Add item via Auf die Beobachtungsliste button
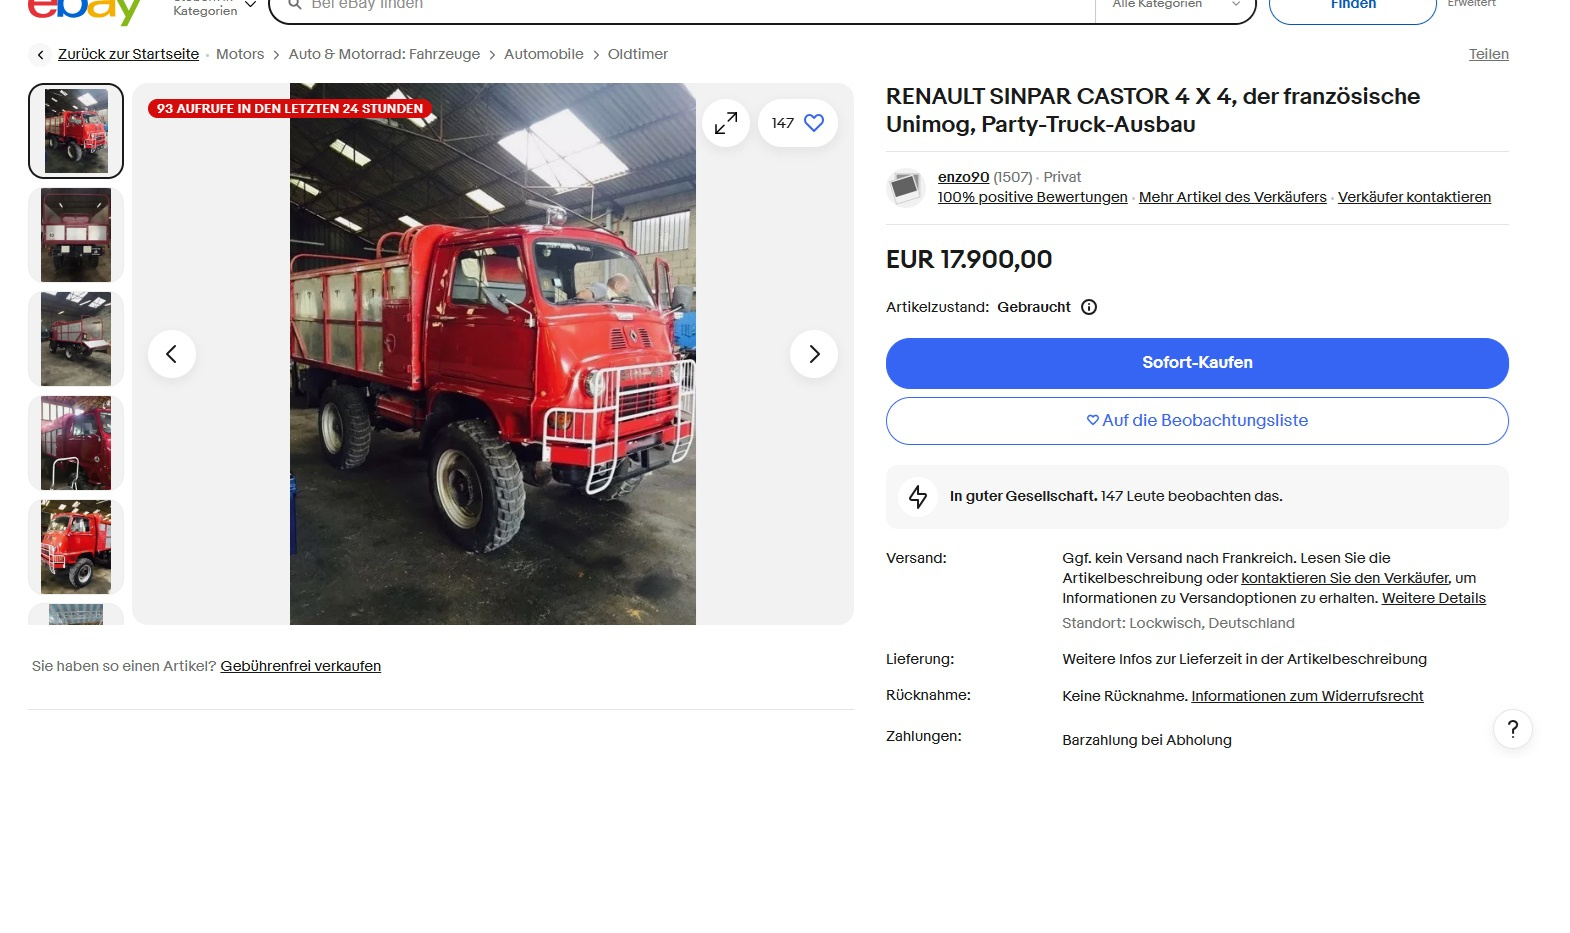The image size is (1570, 933). 1197,421
